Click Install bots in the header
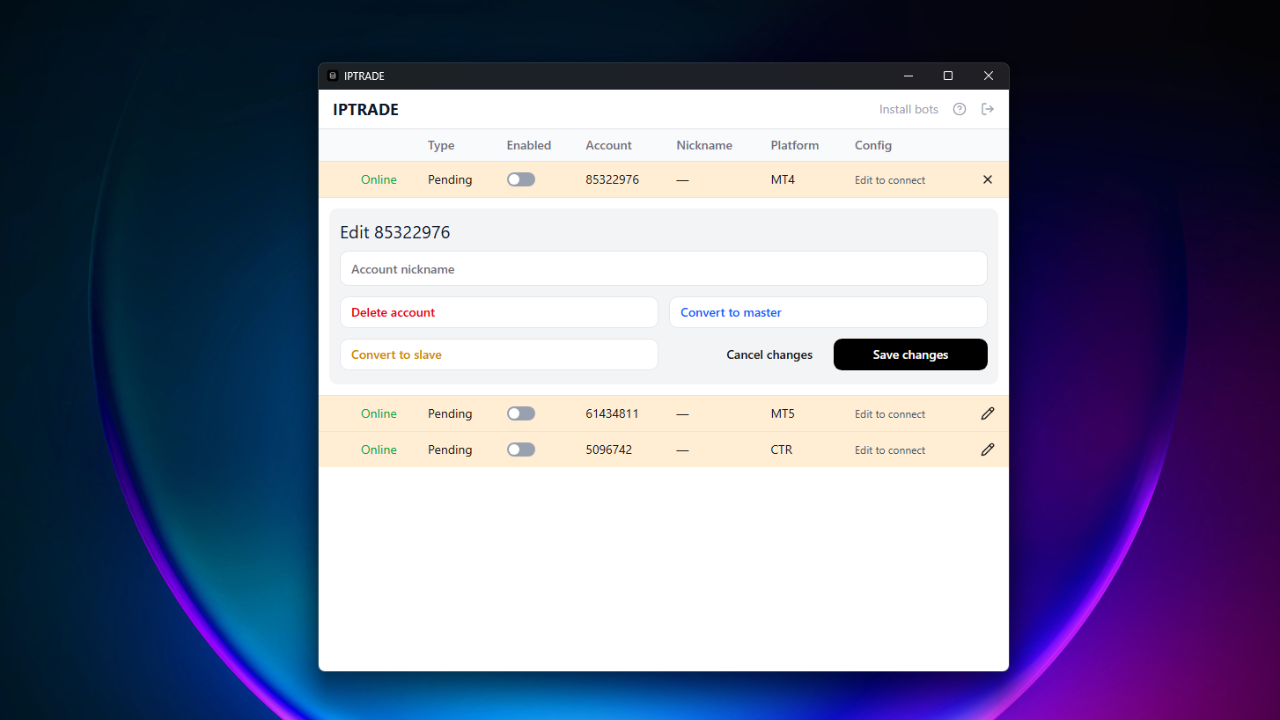The width and height of the screenshot is (1280, 720). (x=908, y=109)
